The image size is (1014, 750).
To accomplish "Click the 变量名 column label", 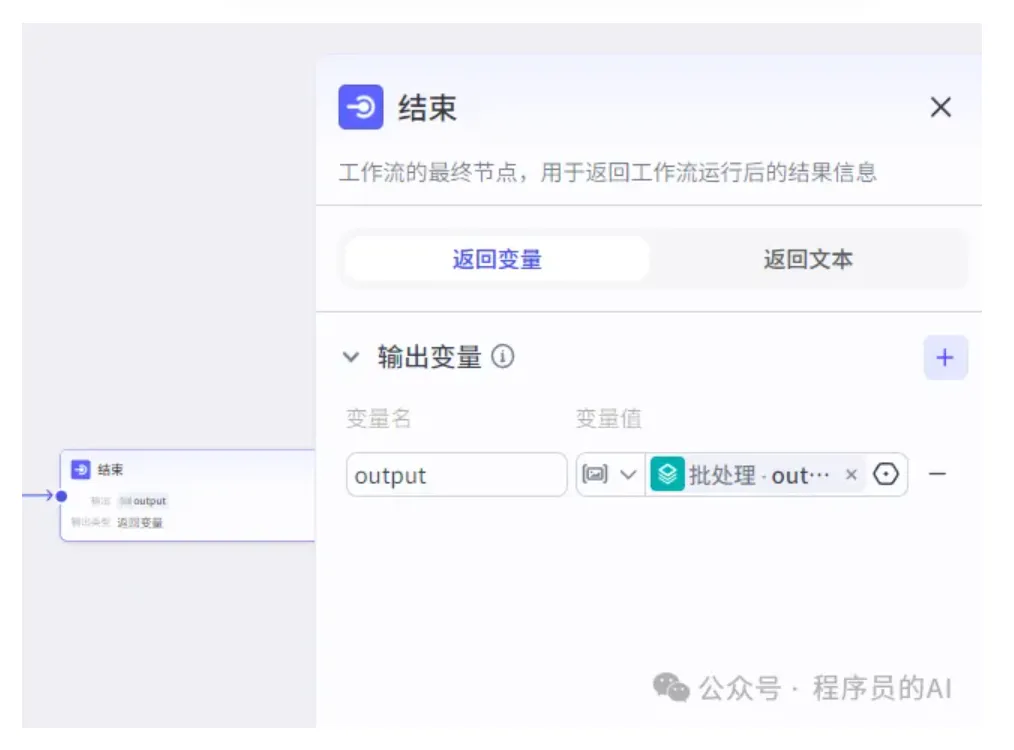I will tap(378, 418).
